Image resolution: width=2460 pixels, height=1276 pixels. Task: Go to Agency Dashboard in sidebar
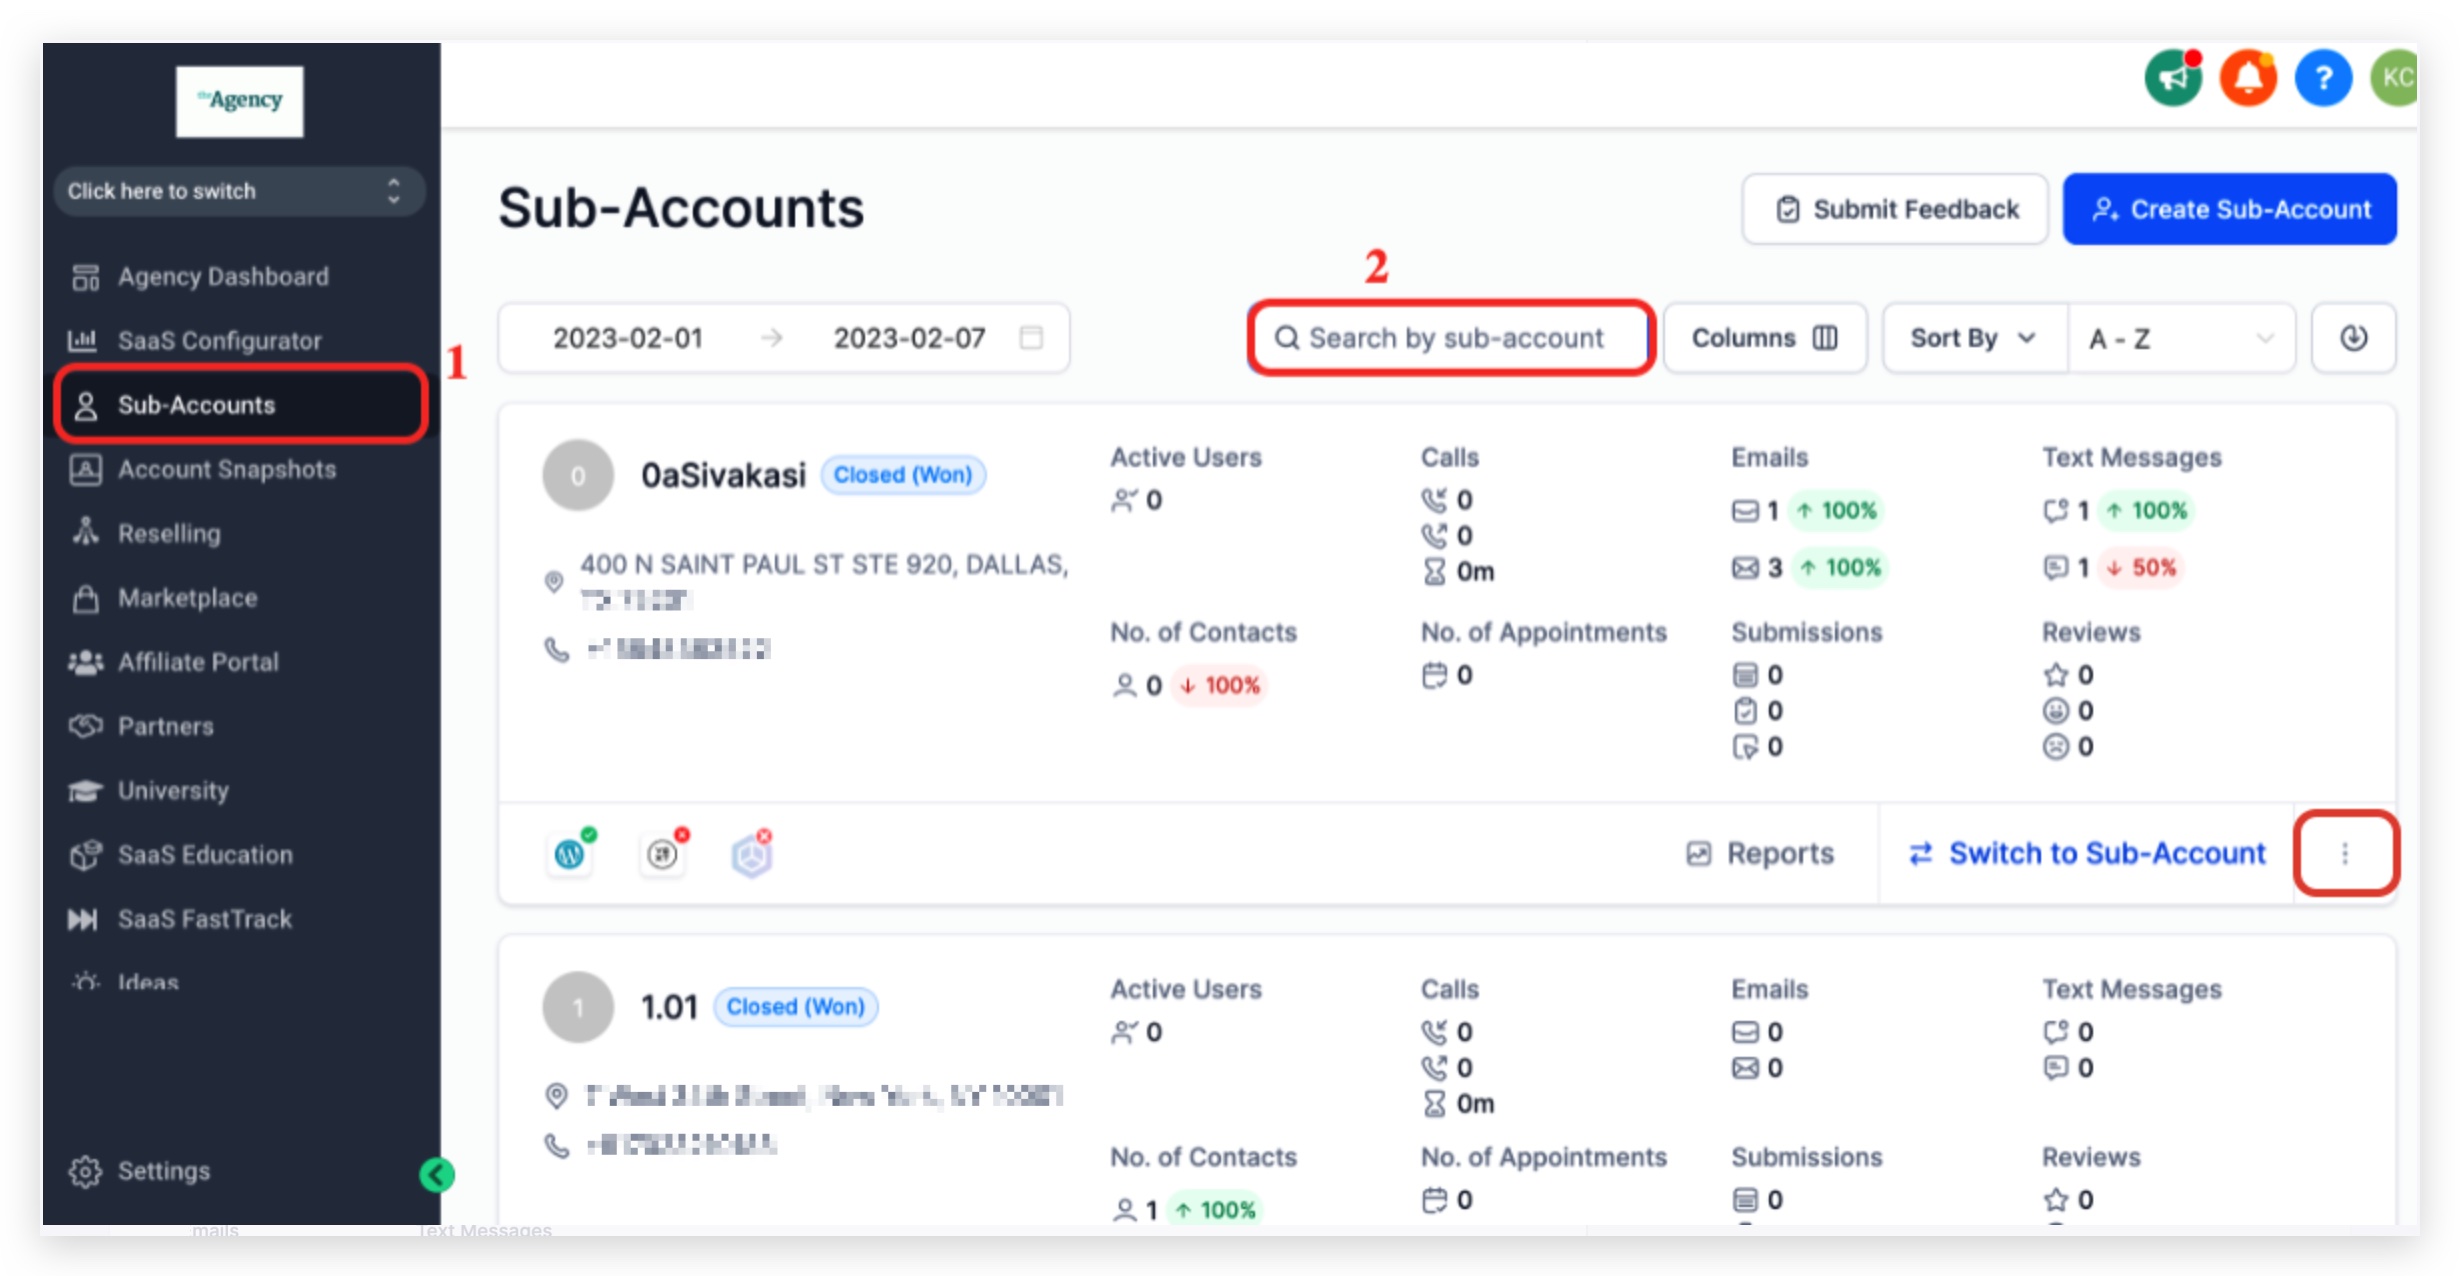222,276
